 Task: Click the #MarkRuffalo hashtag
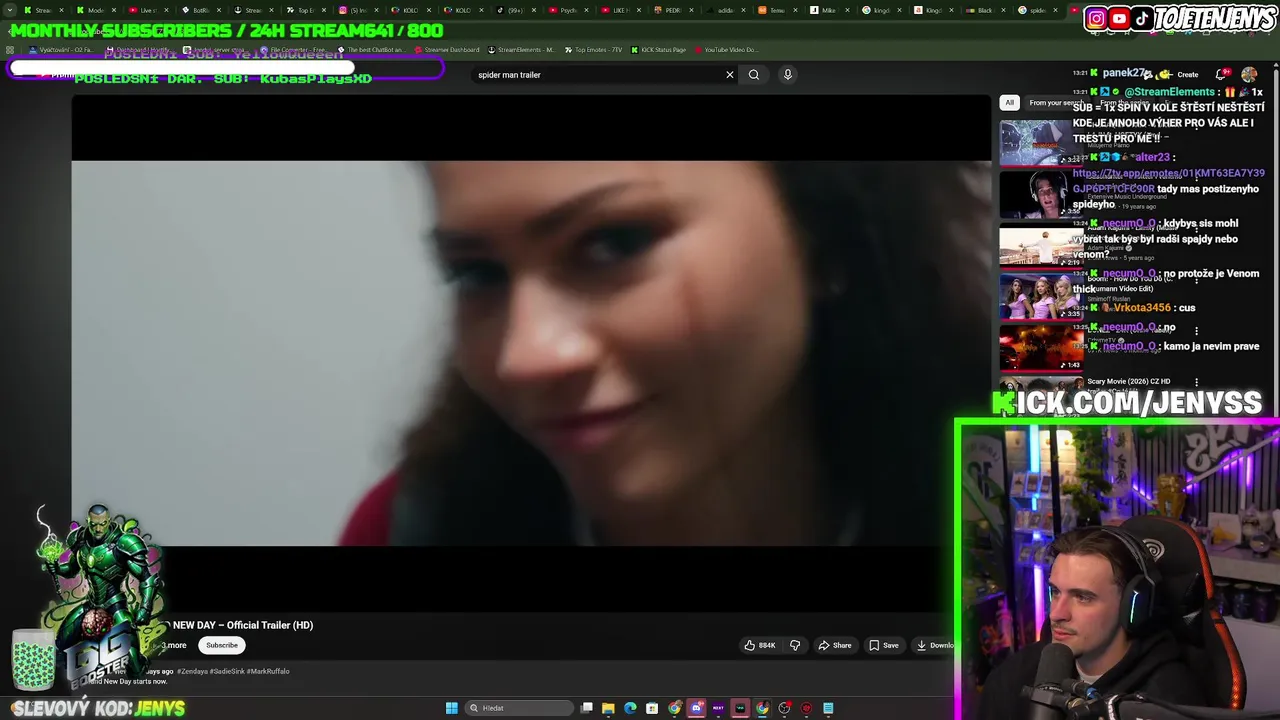[268, 672]
